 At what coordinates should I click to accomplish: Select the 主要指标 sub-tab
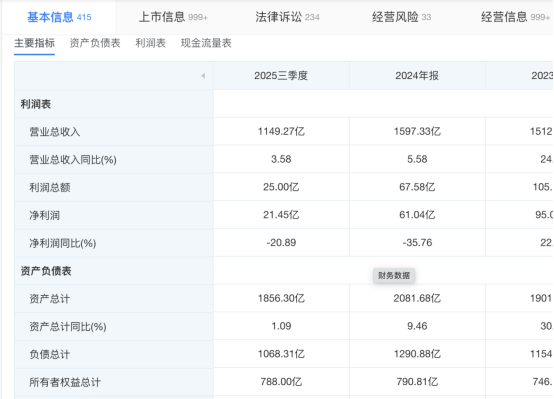[34, 43]
